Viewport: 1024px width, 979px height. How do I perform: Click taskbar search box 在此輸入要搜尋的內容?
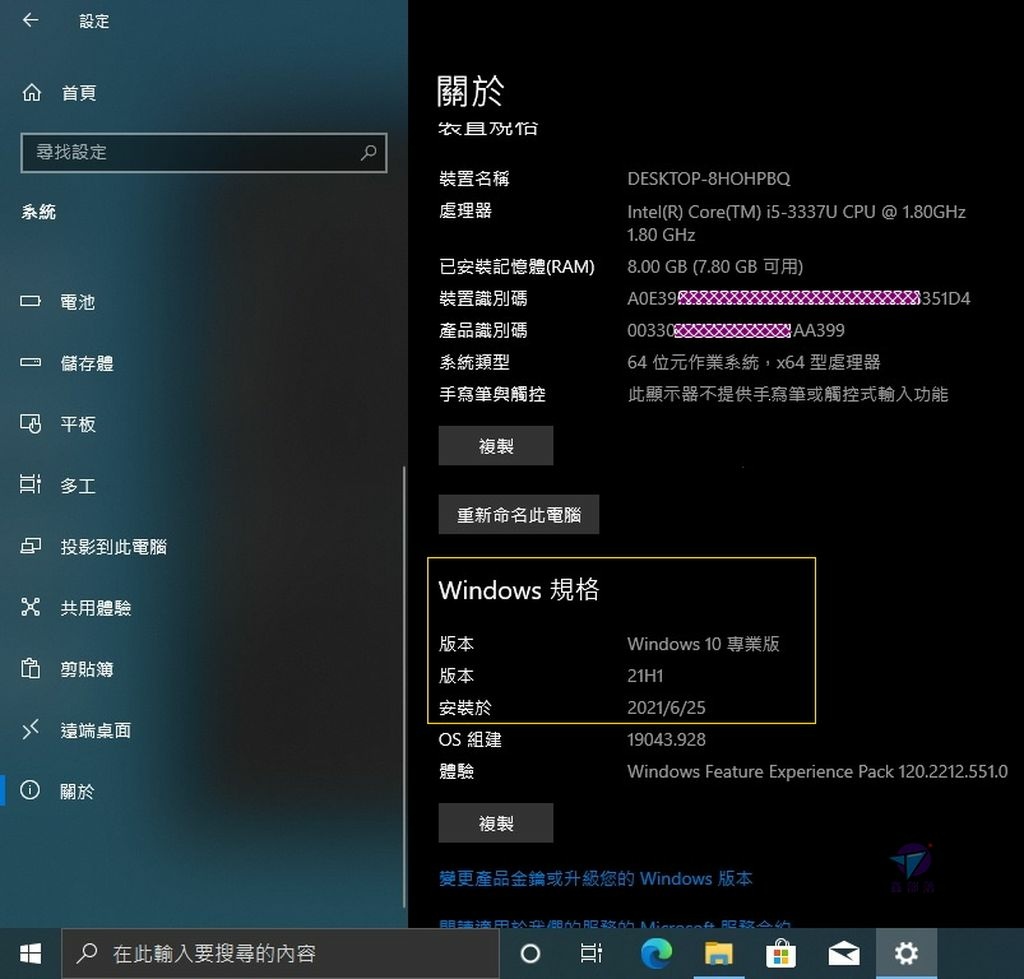click(281, 954)
